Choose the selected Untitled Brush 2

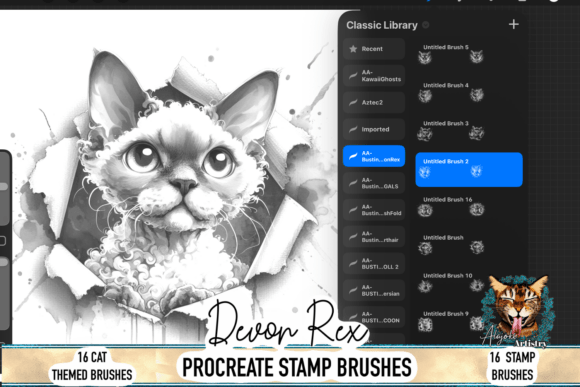point(469,169)
